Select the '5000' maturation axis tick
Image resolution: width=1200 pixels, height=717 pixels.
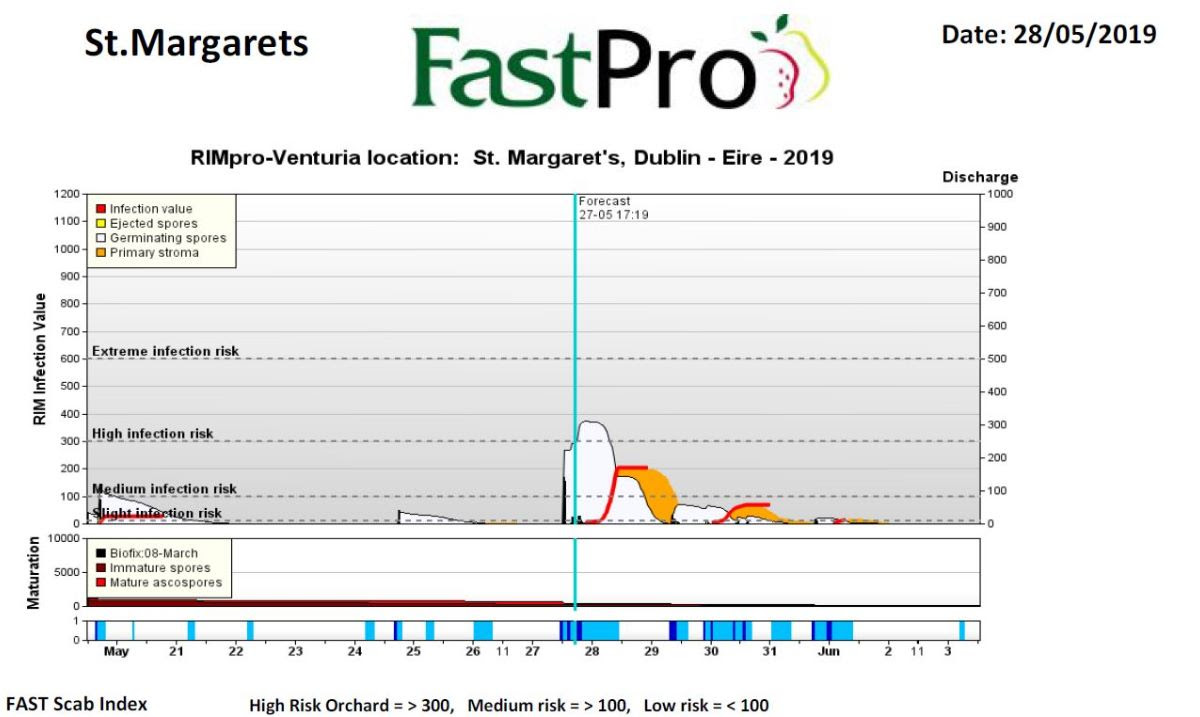click(66, 572)
